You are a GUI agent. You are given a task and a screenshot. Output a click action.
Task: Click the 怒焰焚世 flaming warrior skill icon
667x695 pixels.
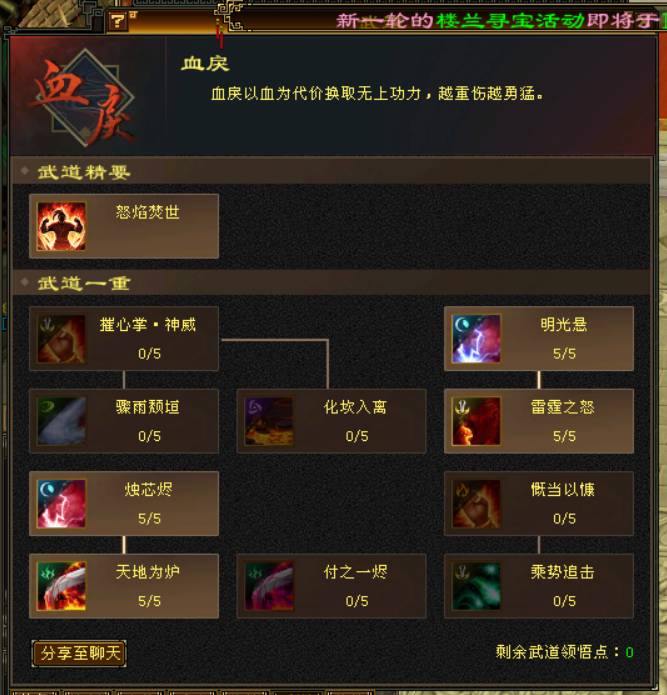(x=61, y=226)
